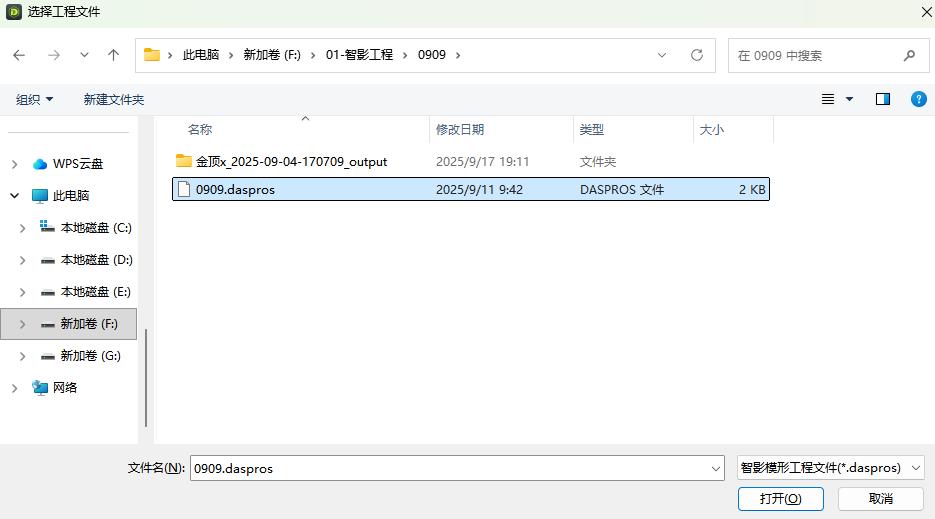935x519 pixels.
Task: Expand chevron after 0909 in breadcrumb
Action: click(458, 55)
